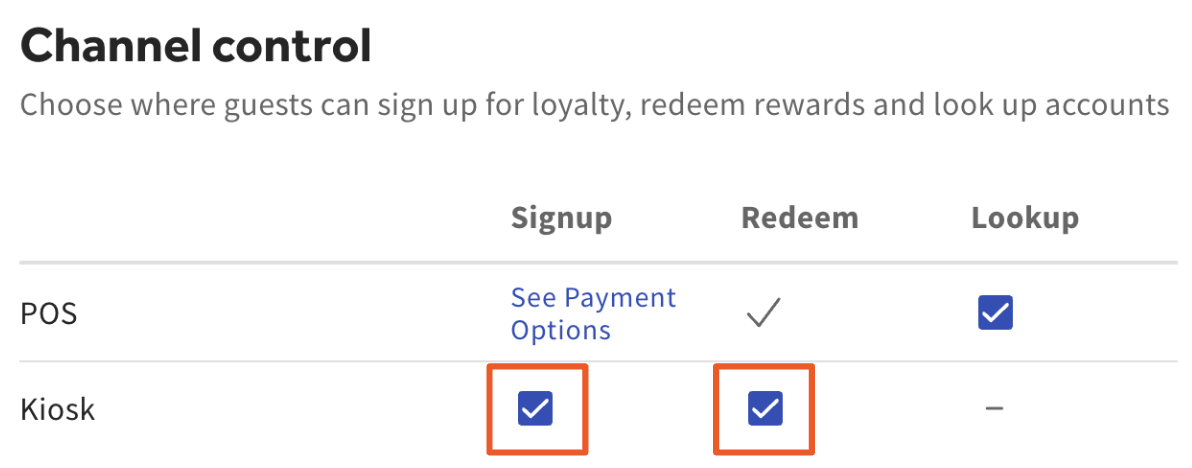Open the See Payment Options link

point(593,313)
